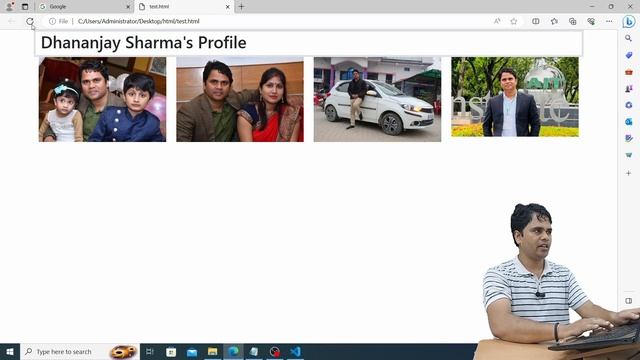The image size is (640, 360).
Task: Open the photo of man at institute sign
Action: pos(515,97)
